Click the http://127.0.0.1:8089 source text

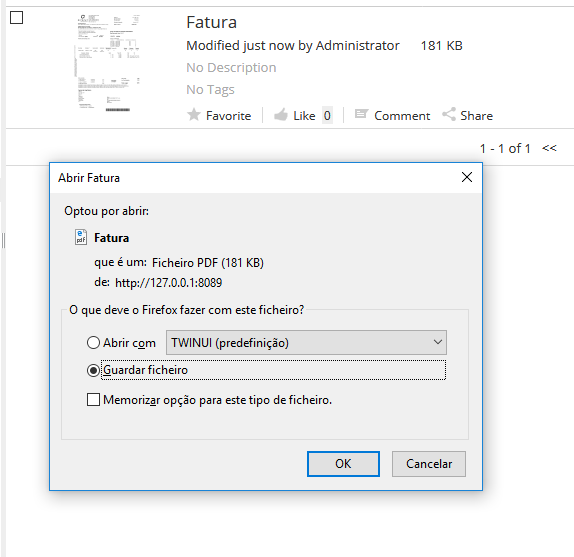[168, 283]
